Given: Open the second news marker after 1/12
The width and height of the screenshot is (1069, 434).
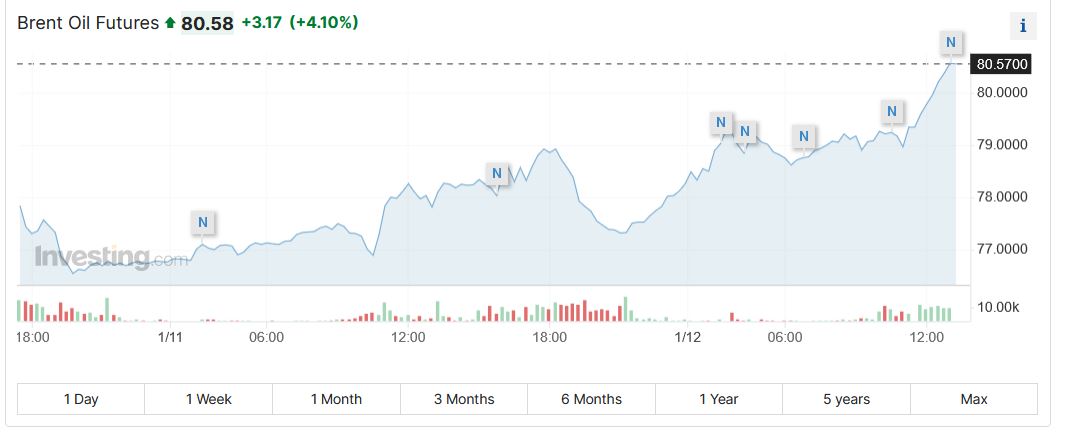Looking at the screenshot, I should (745, 130).
